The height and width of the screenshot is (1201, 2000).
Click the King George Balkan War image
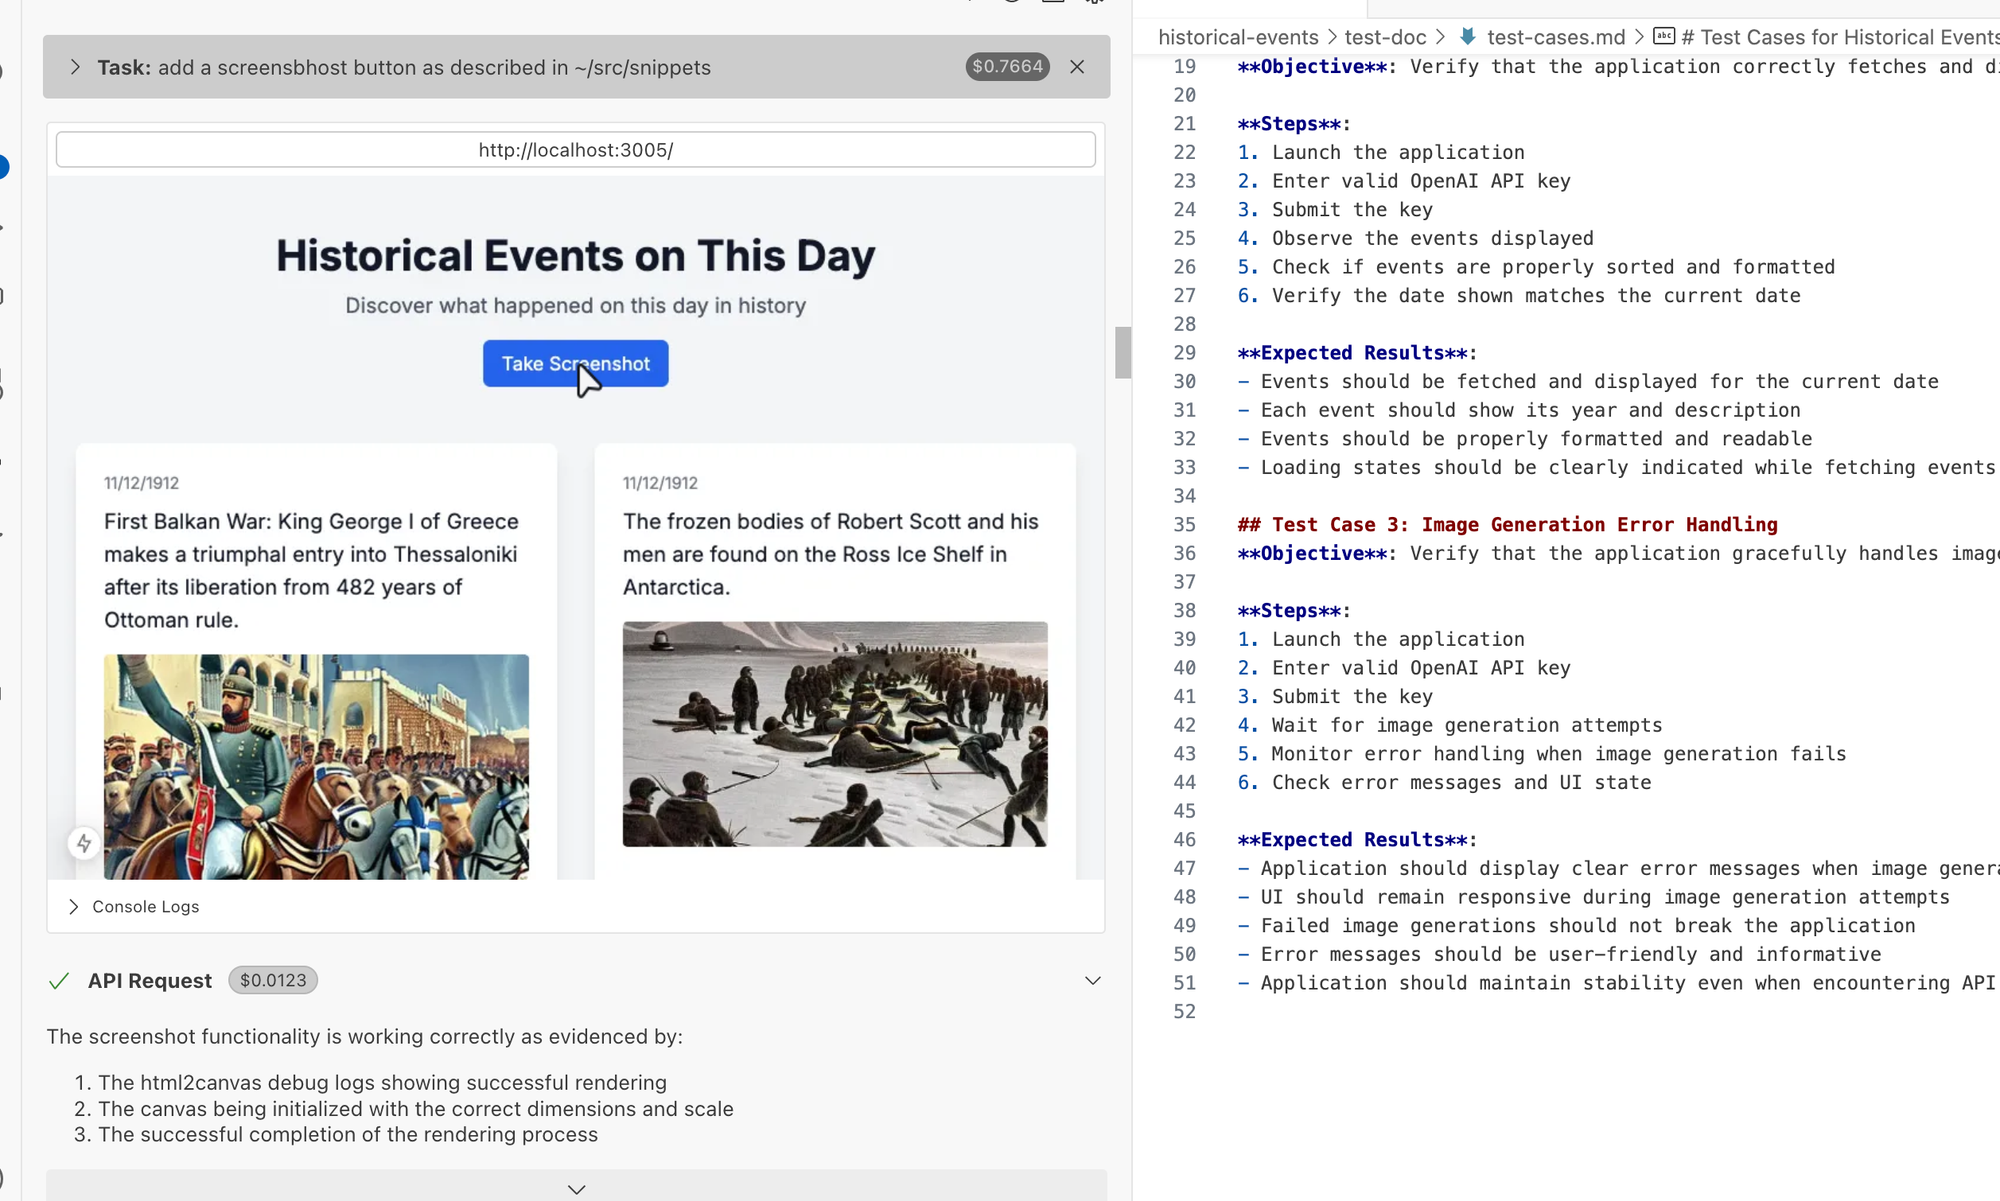click(316, 767)
